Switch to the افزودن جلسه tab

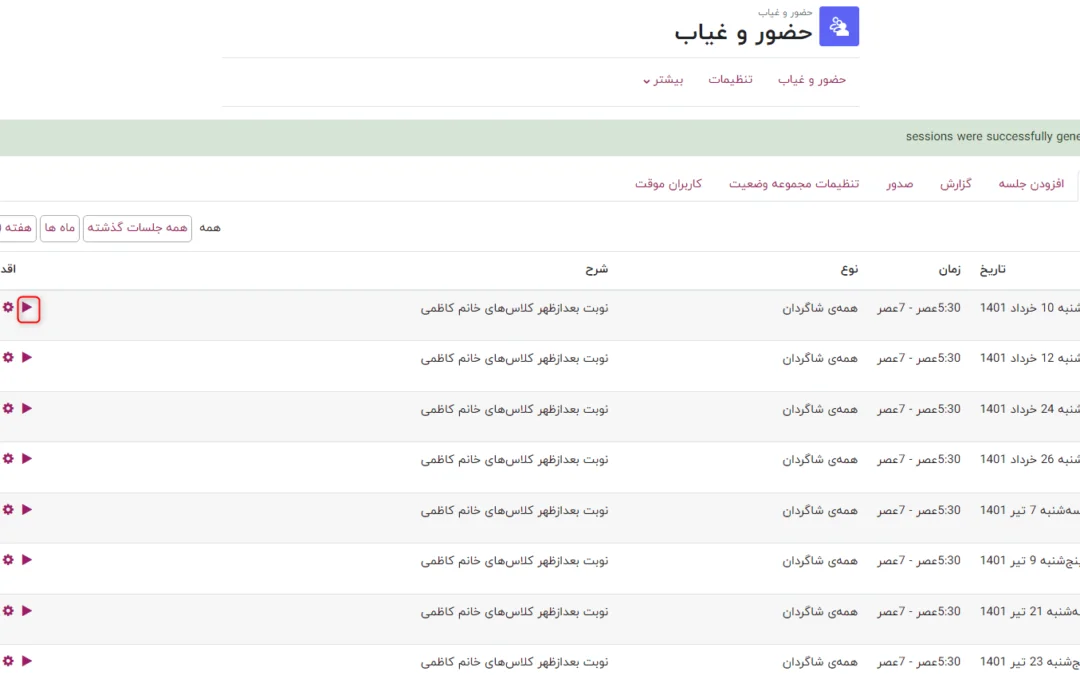coord(1031,185)
